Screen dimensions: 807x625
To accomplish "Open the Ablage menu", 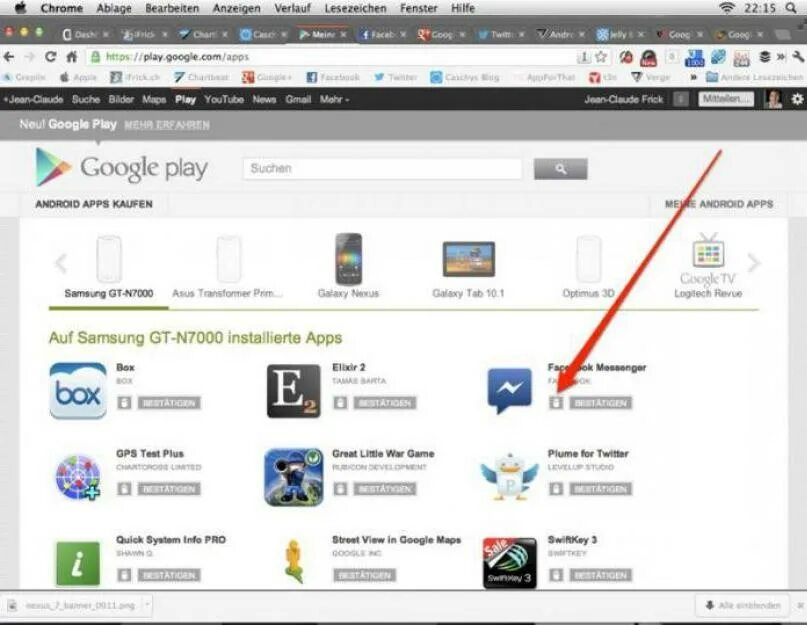I will click(114, 8).
